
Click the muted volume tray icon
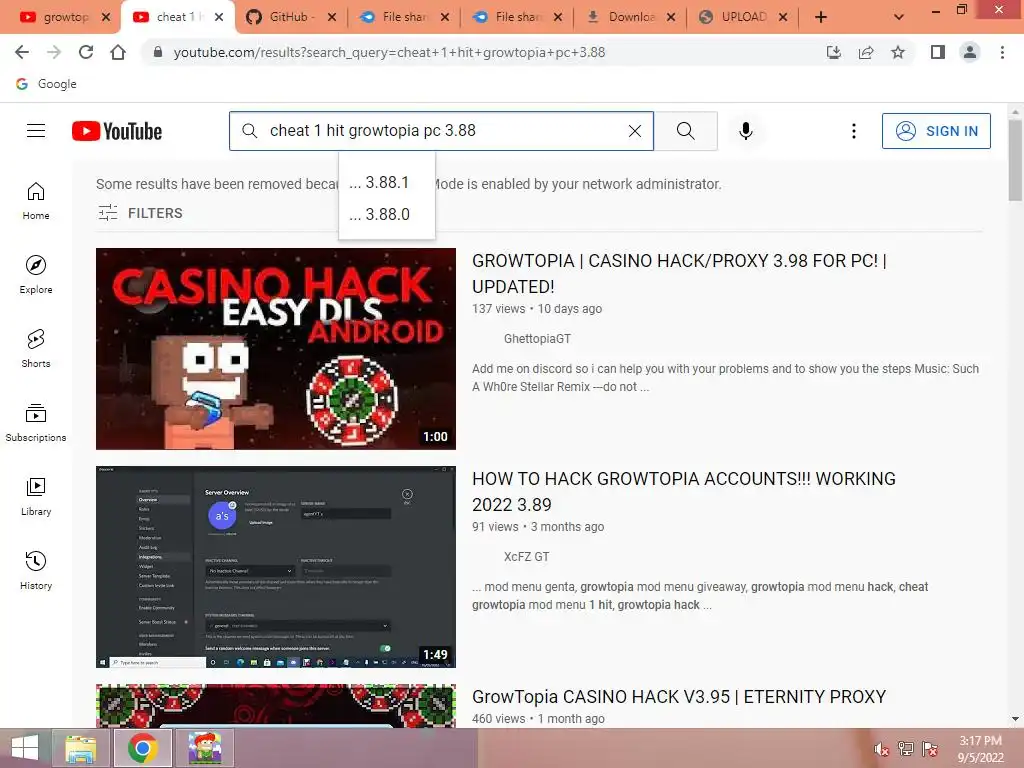pos(881,750)
